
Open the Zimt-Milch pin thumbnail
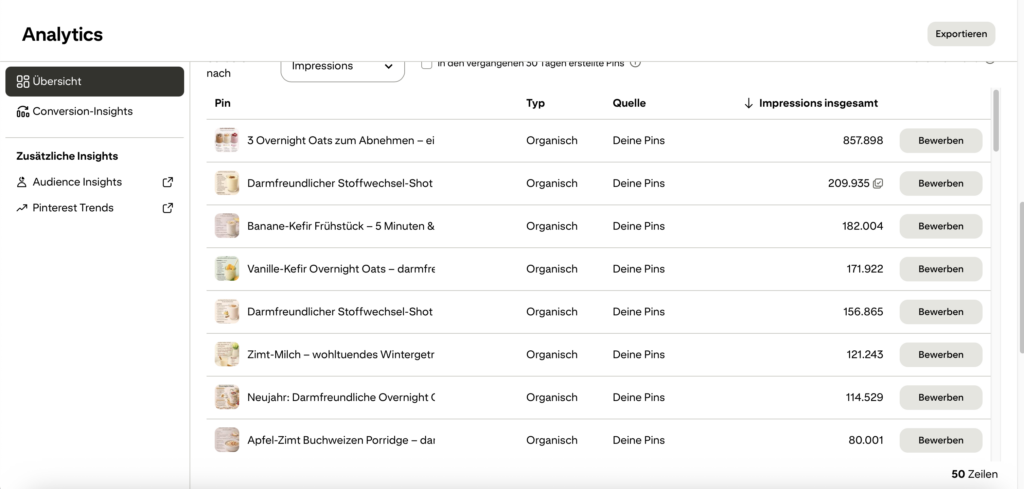pyautogui.click(x=227, y=355)
